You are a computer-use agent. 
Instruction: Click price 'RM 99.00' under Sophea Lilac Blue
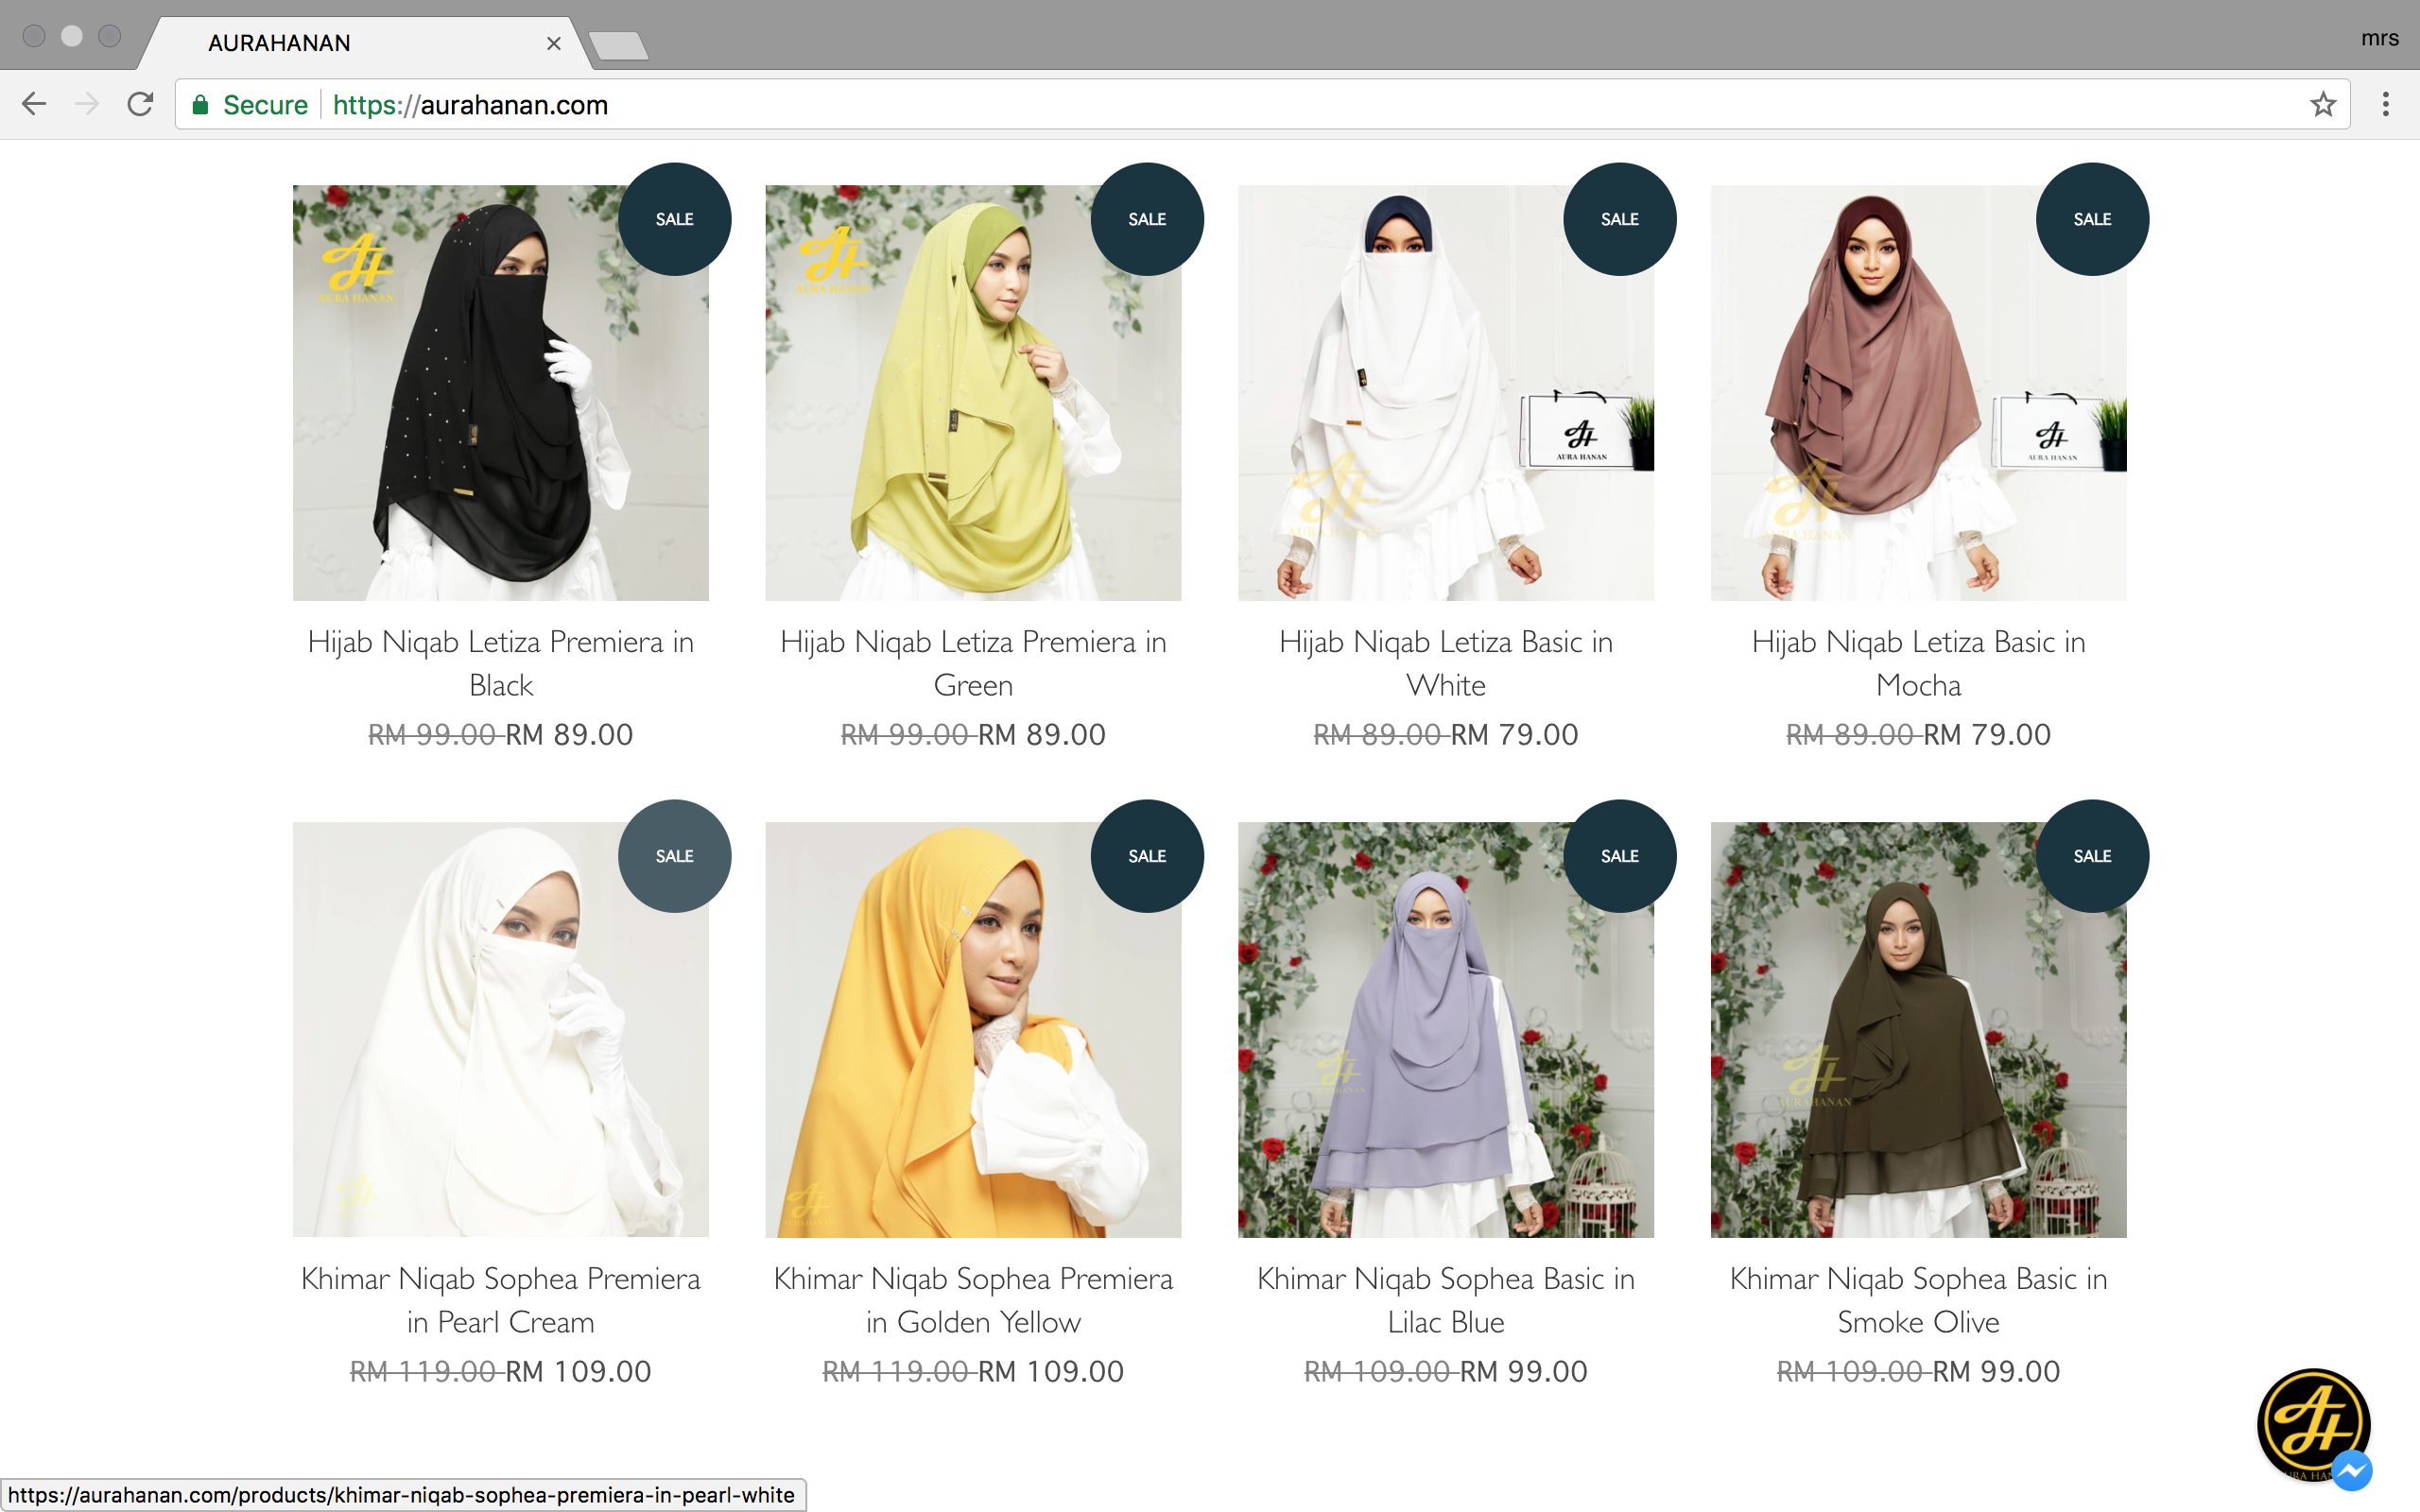click(x=1524, y=1372)
